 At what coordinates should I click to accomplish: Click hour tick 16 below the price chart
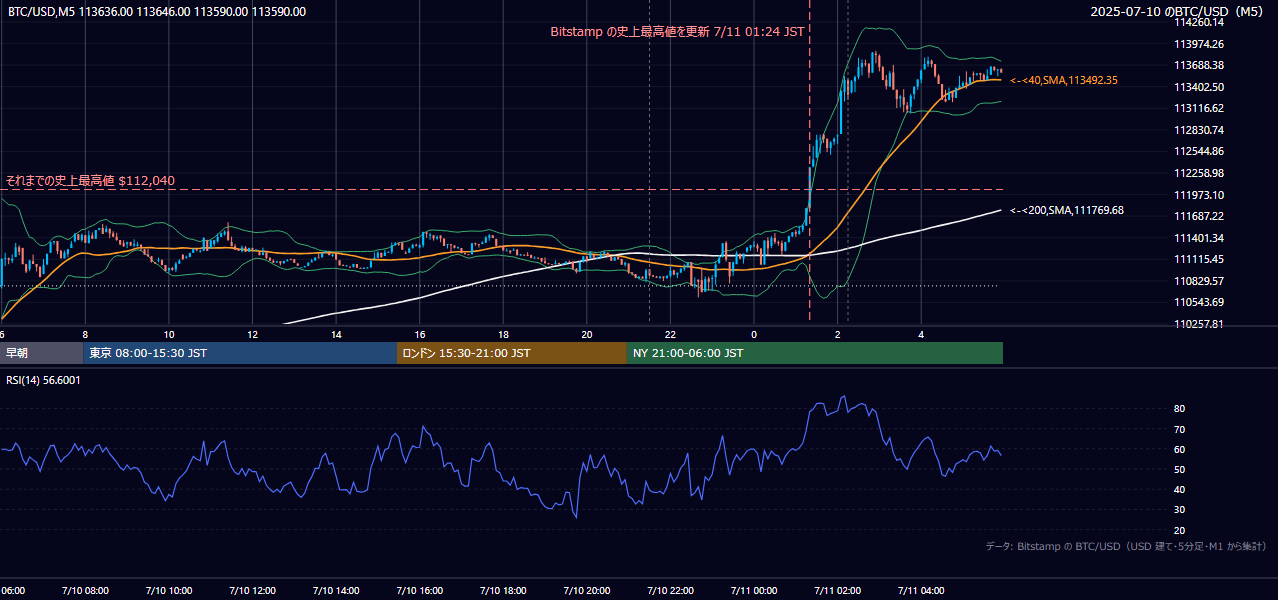pos(420,334)
